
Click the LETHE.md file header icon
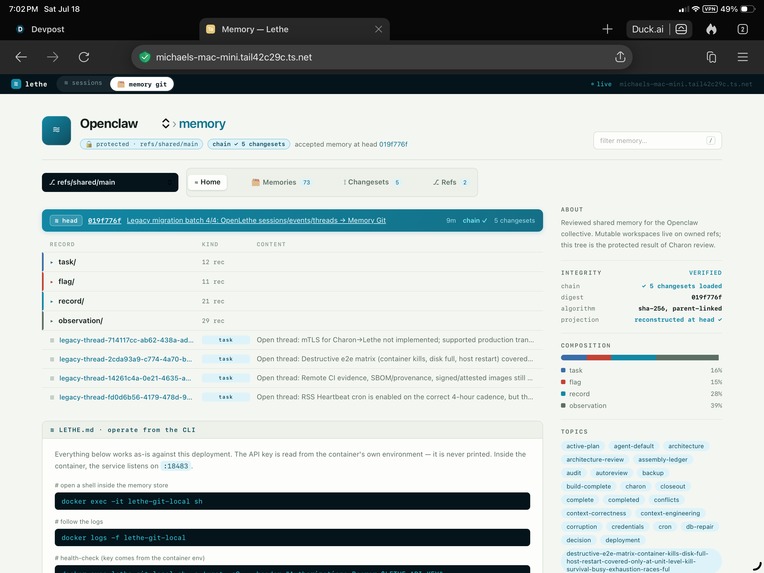pos(52,430)
